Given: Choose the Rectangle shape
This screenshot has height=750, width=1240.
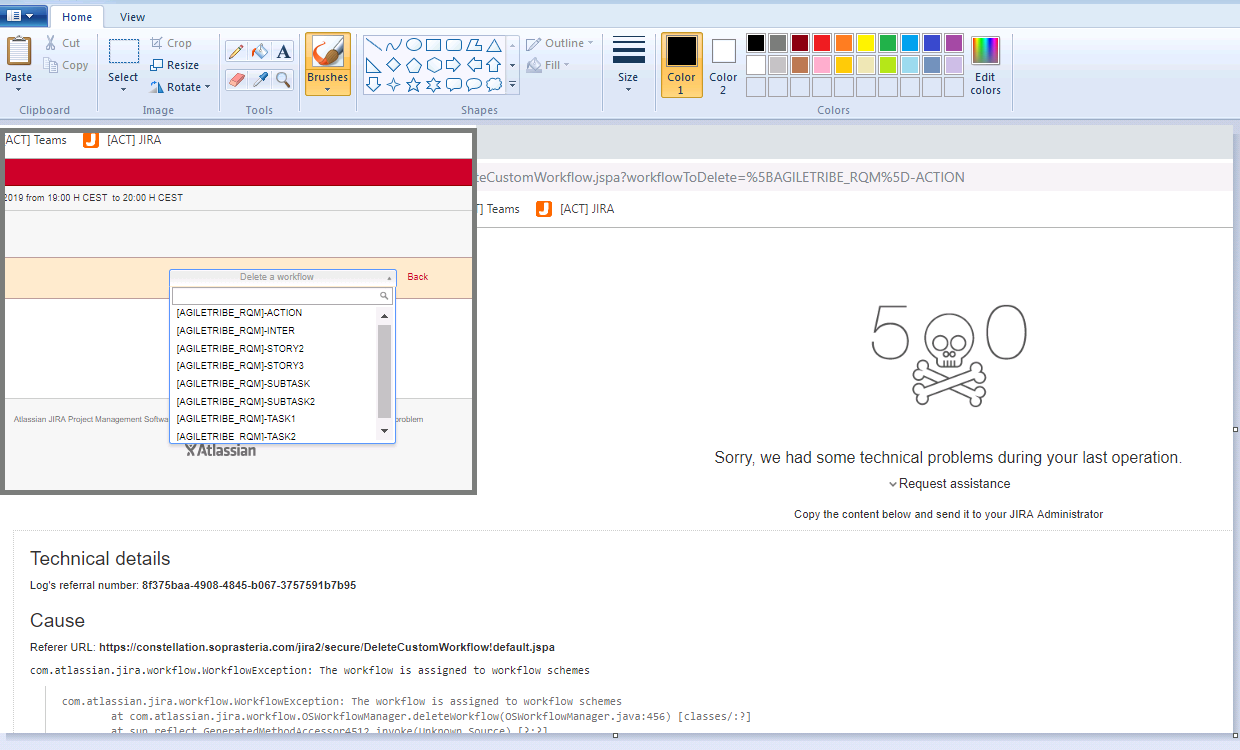Looking at the screenshot, I should (x=433, y=45).
